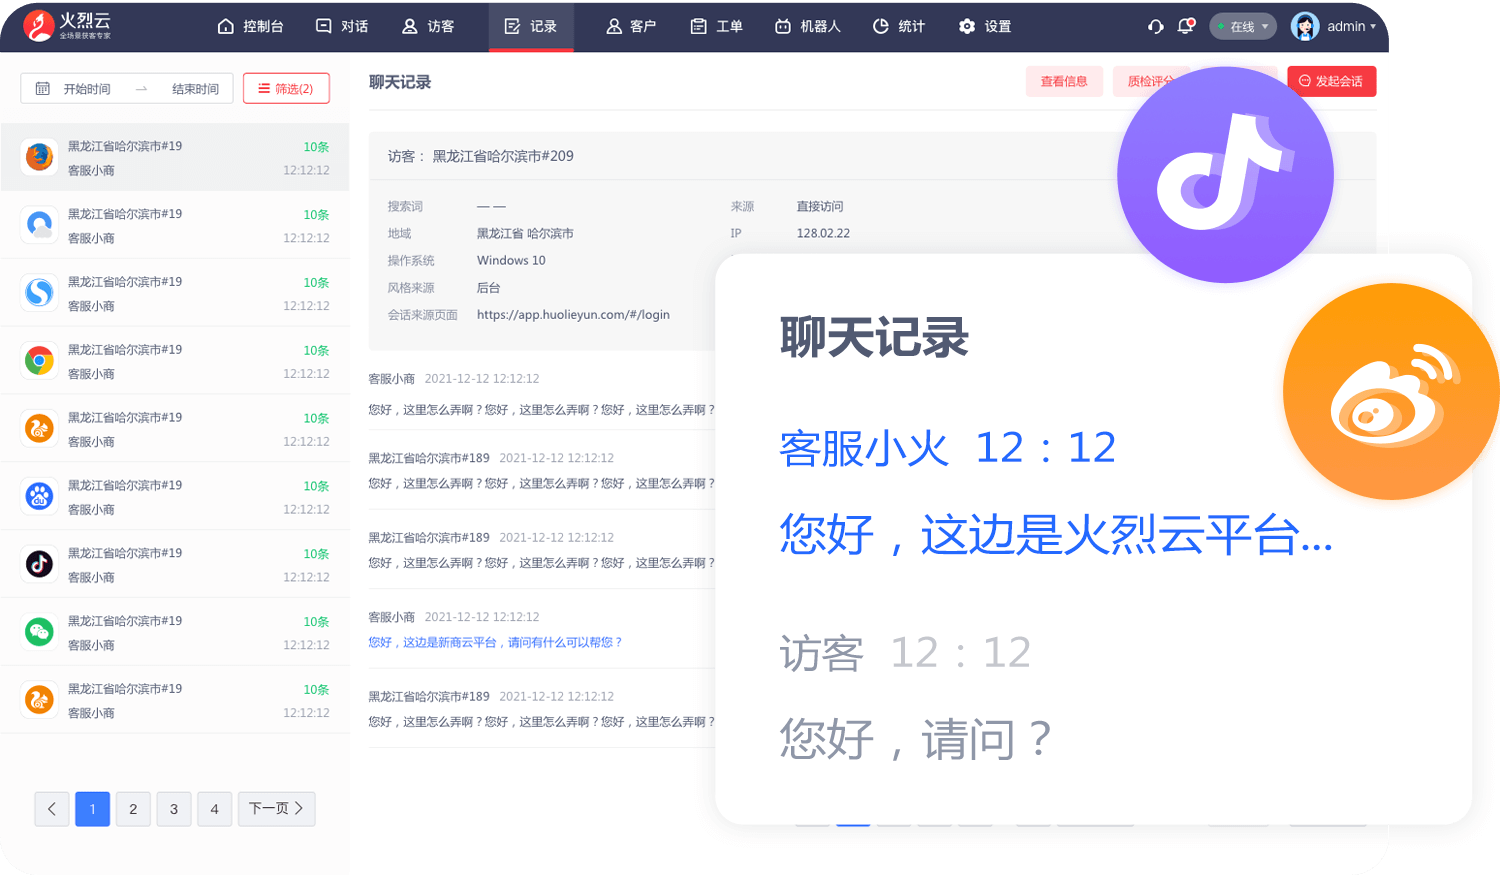The height and width of the screenshot is (875, 1500).
Task: Open the 对话 menu
Action: tap(342, 26)
